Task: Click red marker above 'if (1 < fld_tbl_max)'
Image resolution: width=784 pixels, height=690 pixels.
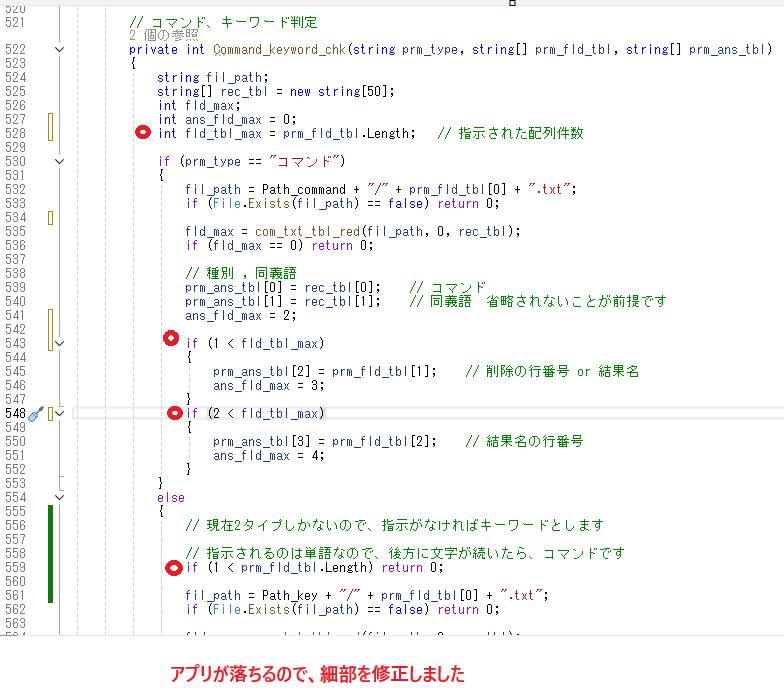Action: point(171,338)
